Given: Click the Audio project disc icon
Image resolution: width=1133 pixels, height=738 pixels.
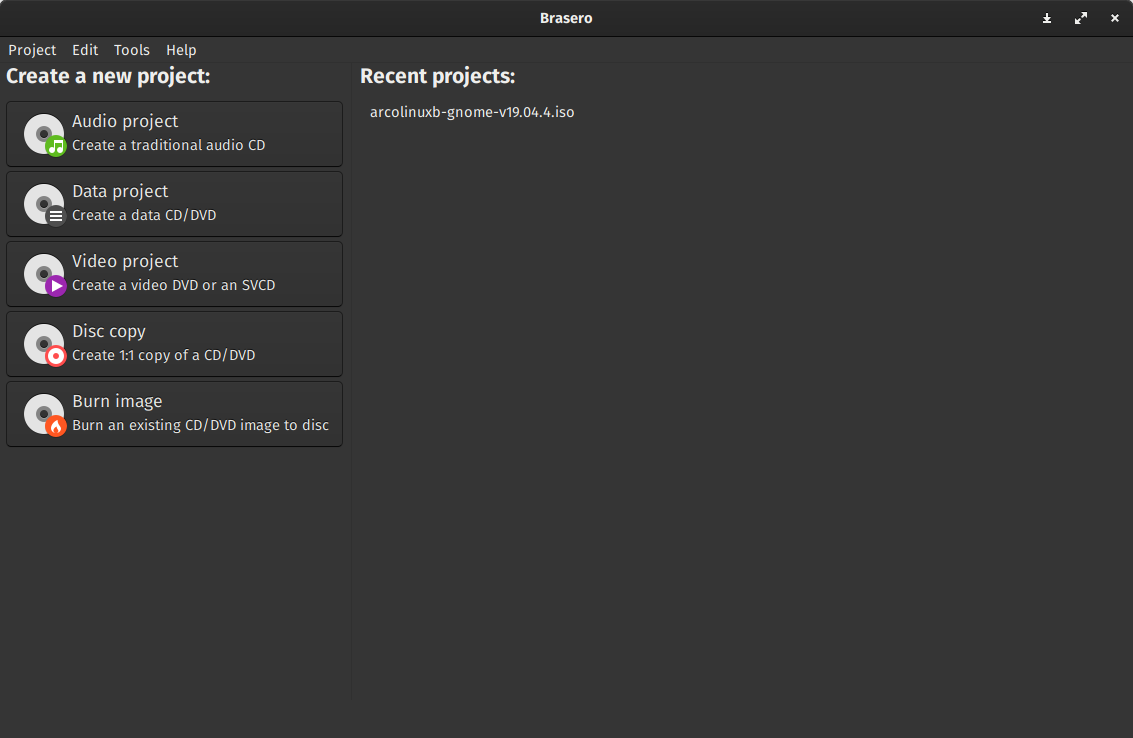Looking at the screenshot, I should 45,134.
